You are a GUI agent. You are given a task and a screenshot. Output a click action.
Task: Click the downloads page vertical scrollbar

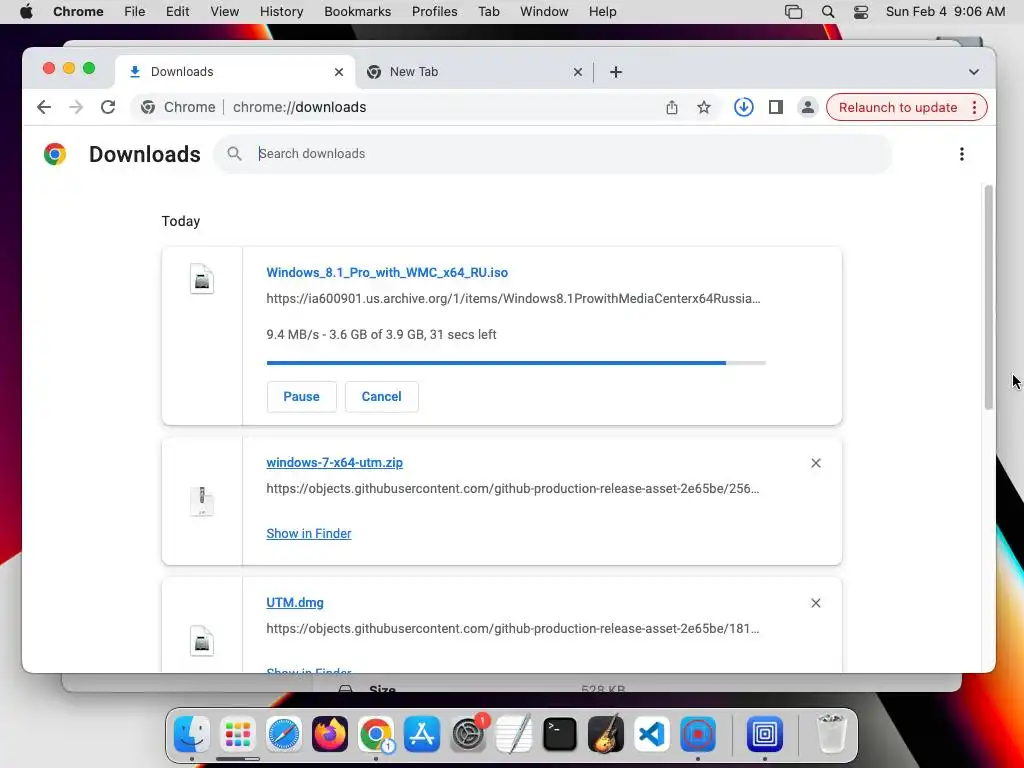989,298
